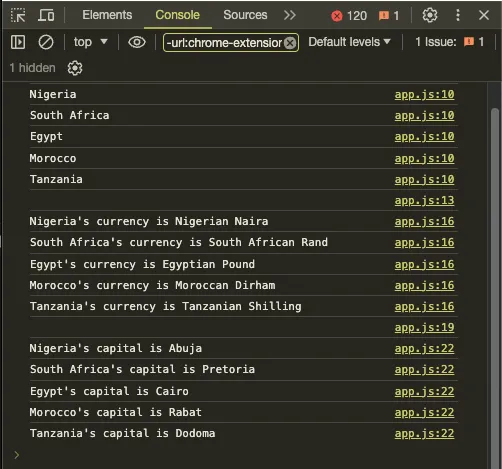Select "South Africa's capital is Pretoria" message

click(142, 370)
